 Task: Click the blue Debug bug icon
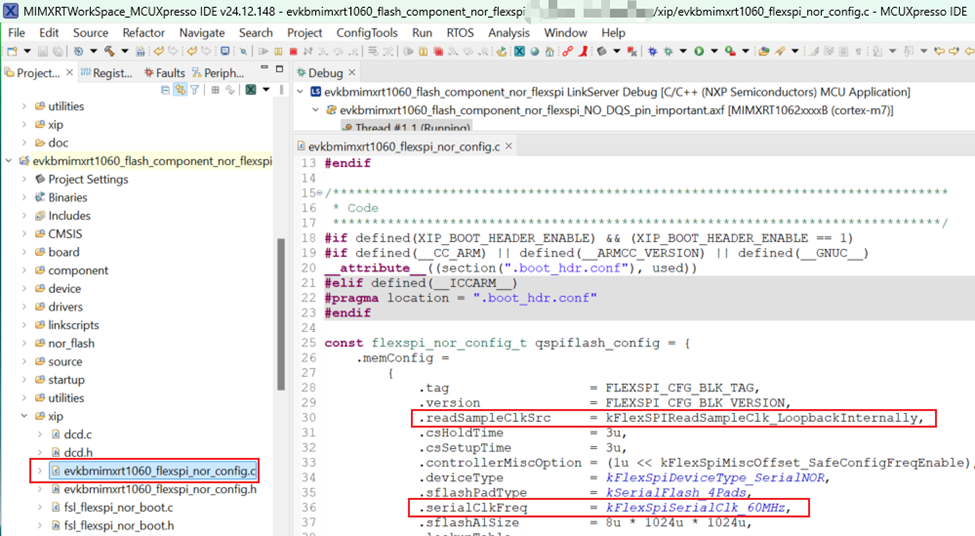pyautogui.click(x=652, y=52)
